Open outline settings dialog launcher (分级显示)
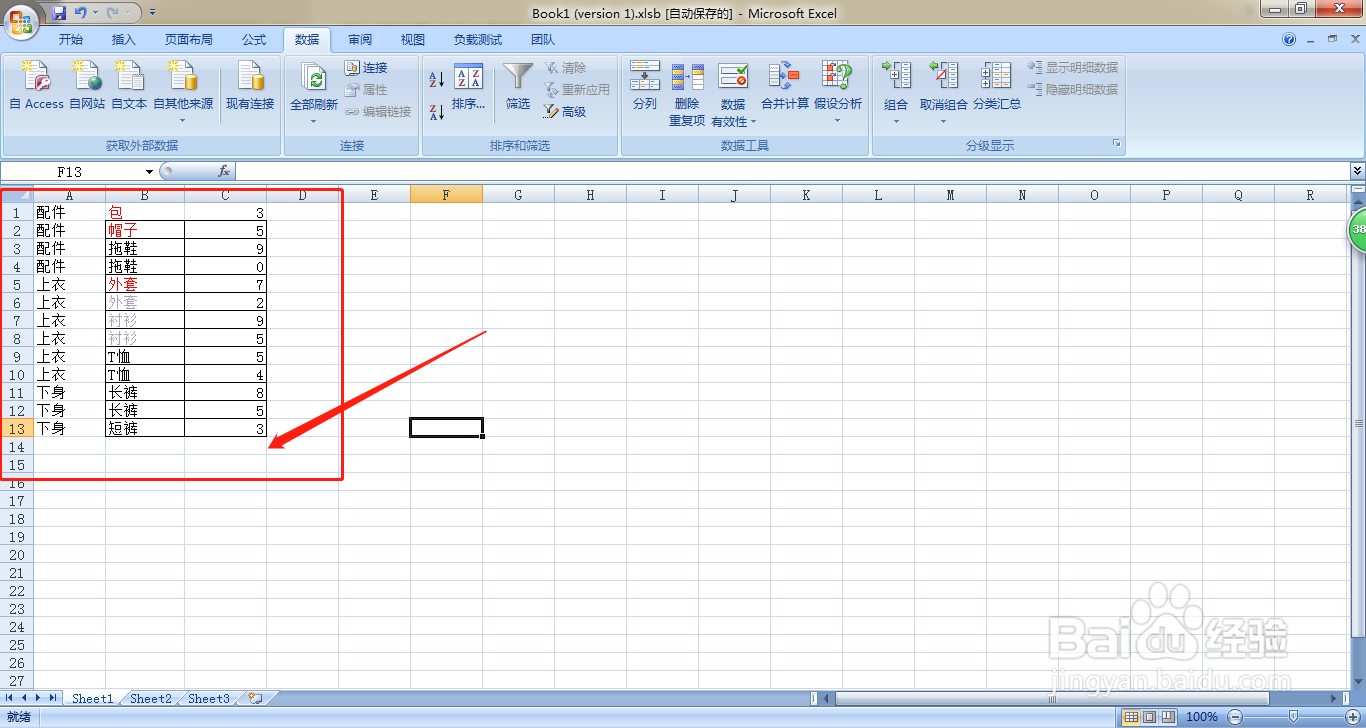This screenshot has width=1366, height=728. (x=1117, y=145)
